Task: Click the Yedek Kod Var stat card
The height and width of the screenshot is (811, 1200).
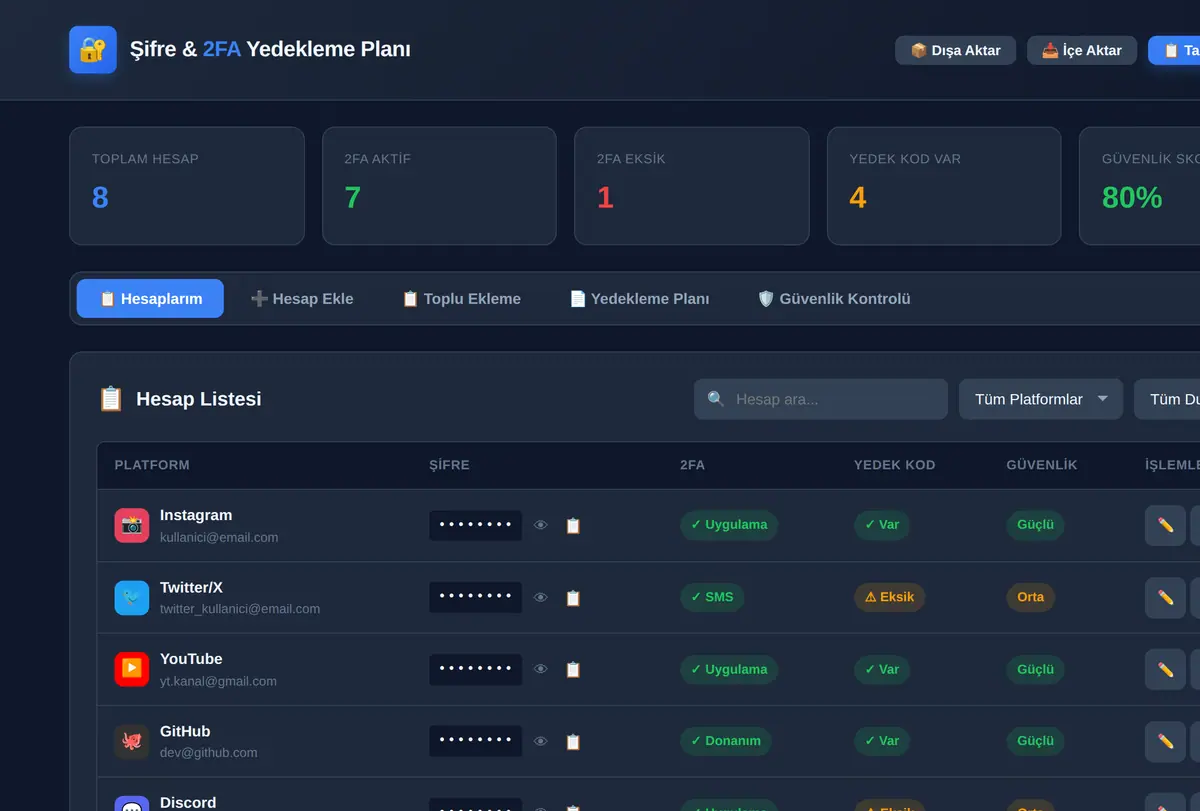Action: point(944,186)
